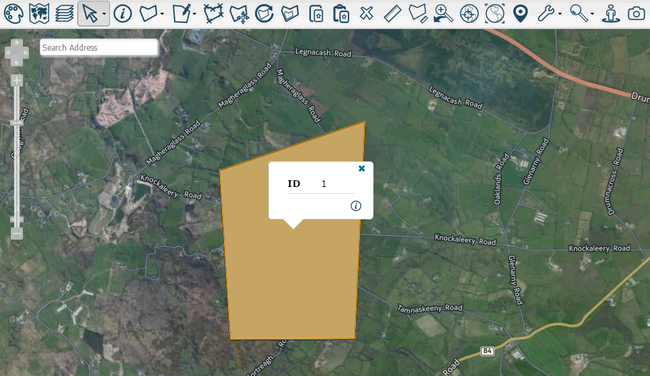Image resolution: width=650 pixels, height=376 pixels.
Task: Zoom to previous extent magnifier icon
Action: tap(443, 14)
